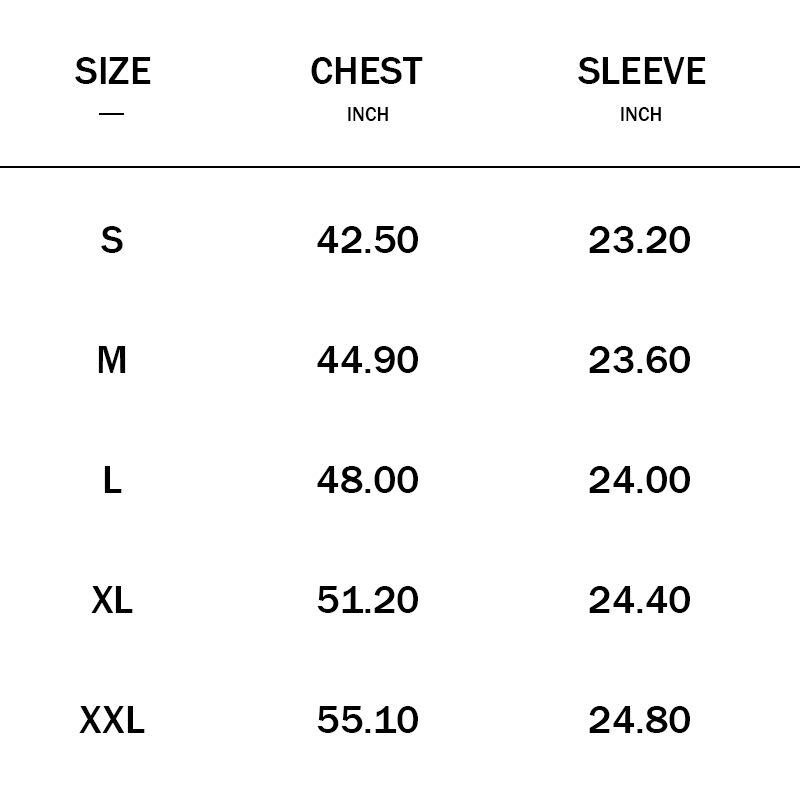Click the XL size label
Screen dimensions: 800x800
click(x=112, y=600)
